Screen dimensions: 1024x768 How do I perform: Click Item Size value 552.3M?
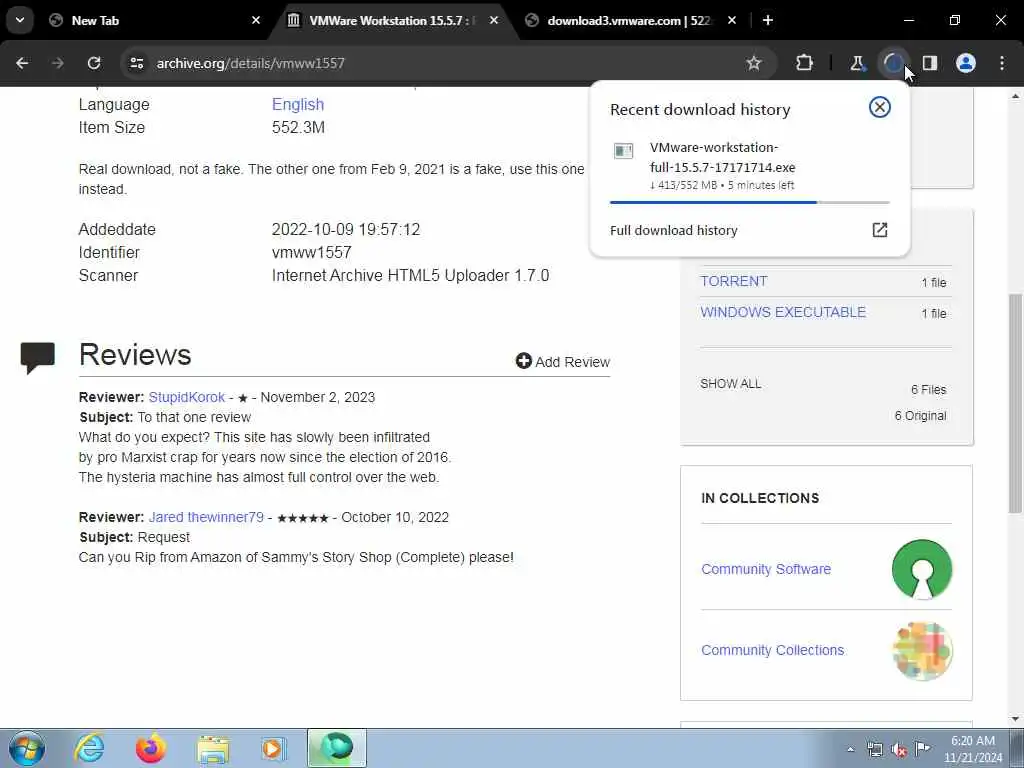click(x=298, y=127)
